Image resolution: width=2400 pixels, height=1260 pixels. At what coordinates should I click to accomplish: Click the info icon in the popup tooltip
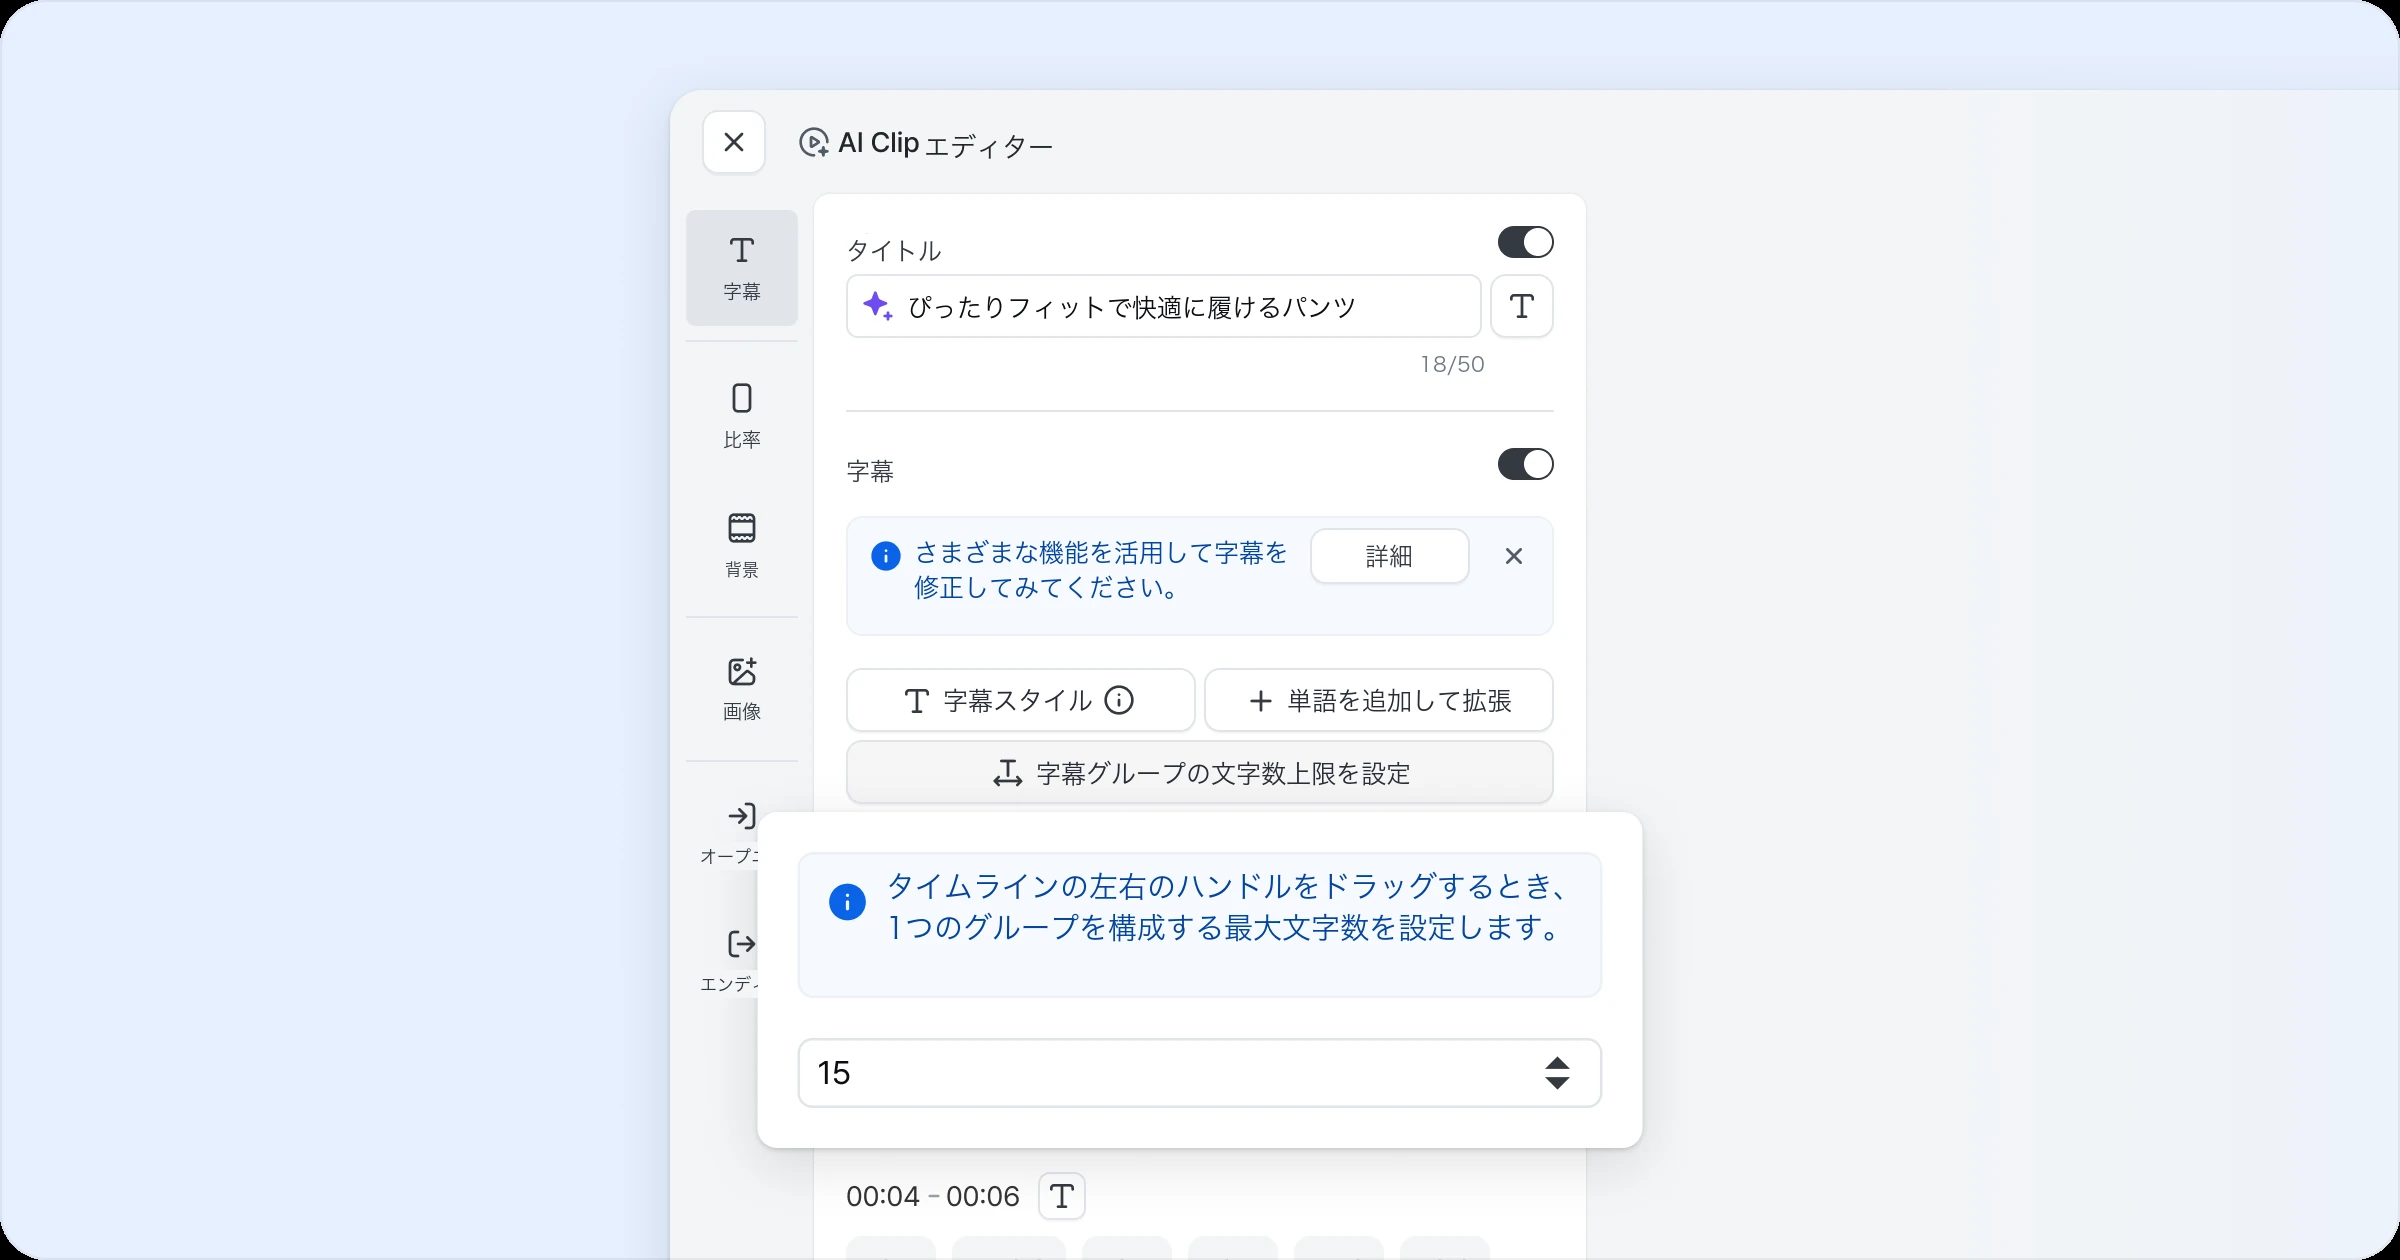pos(847,902)
